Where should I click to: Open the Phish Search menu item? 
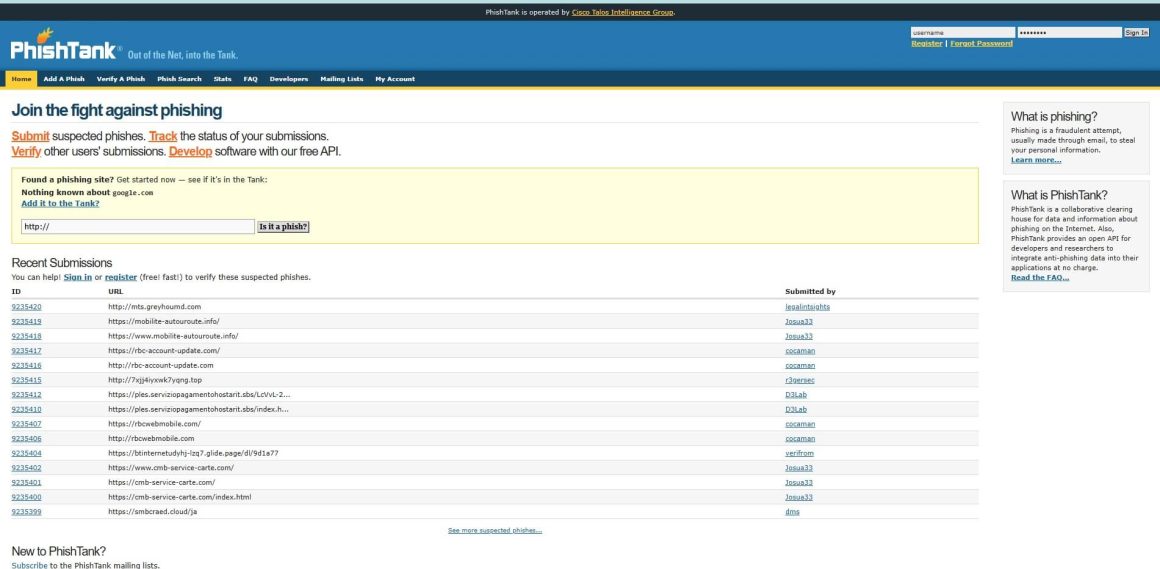(179, 79)
